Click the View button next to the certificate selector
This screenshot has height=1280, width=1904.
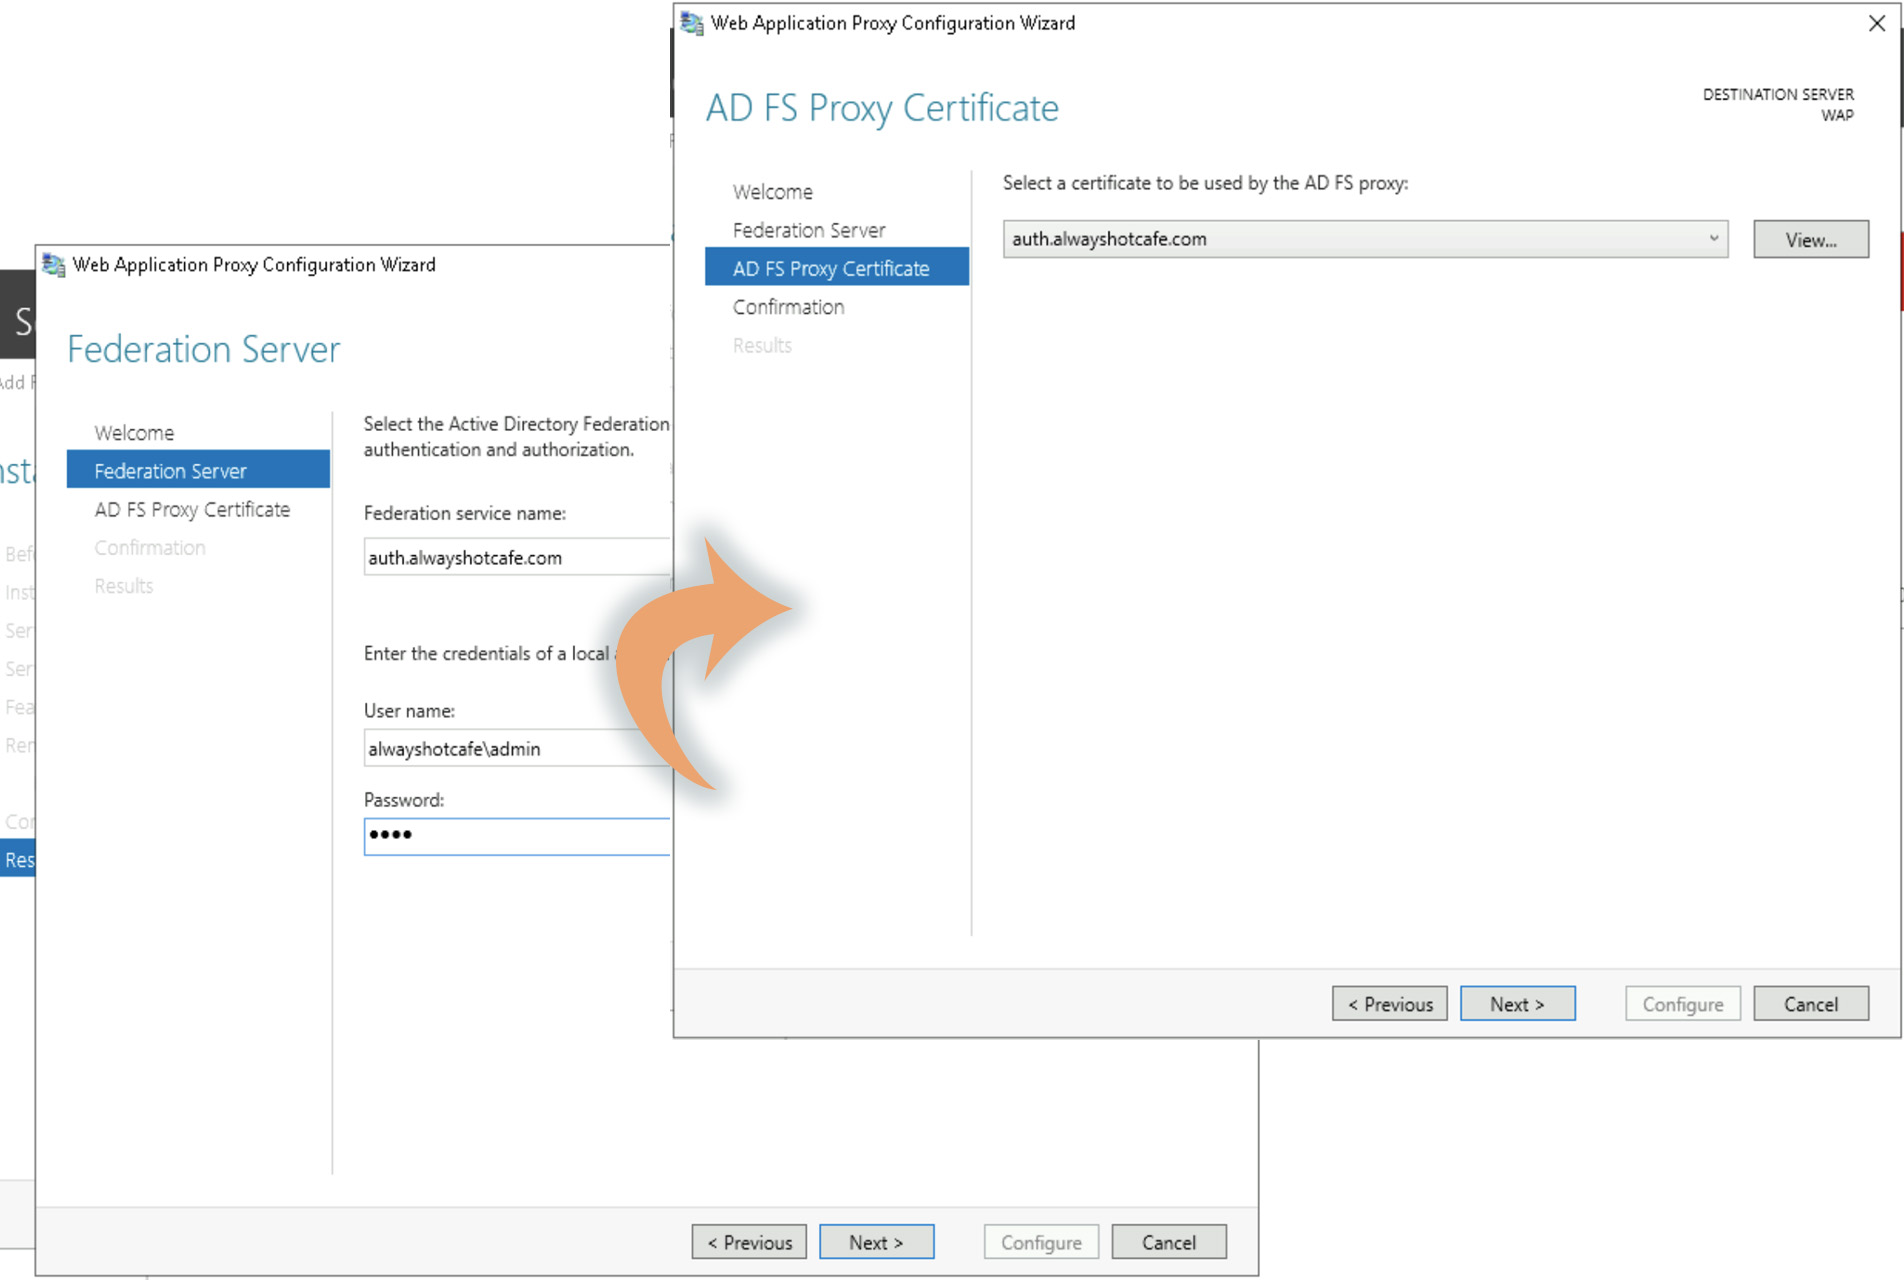click(1810, 239)
